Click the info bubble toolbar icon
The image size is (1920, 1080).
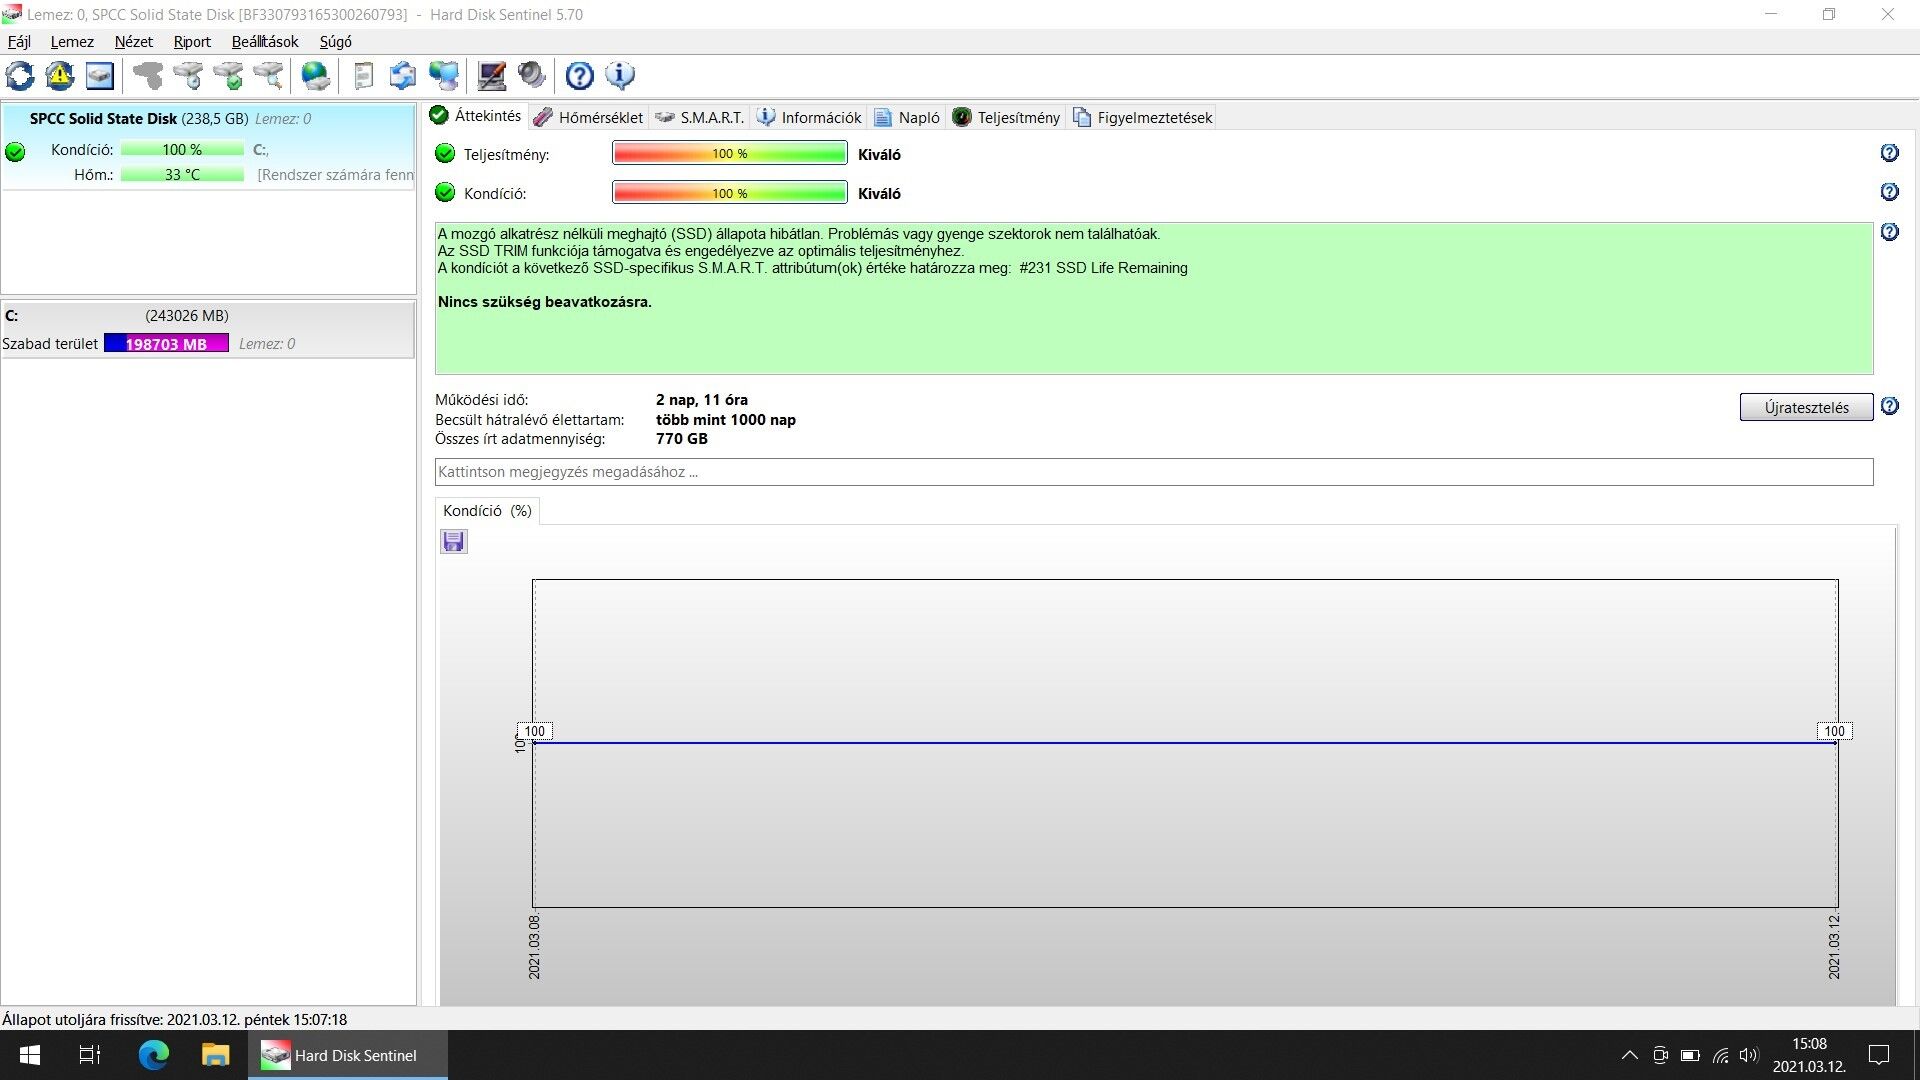pyautogui.click(x=620, y=76)
